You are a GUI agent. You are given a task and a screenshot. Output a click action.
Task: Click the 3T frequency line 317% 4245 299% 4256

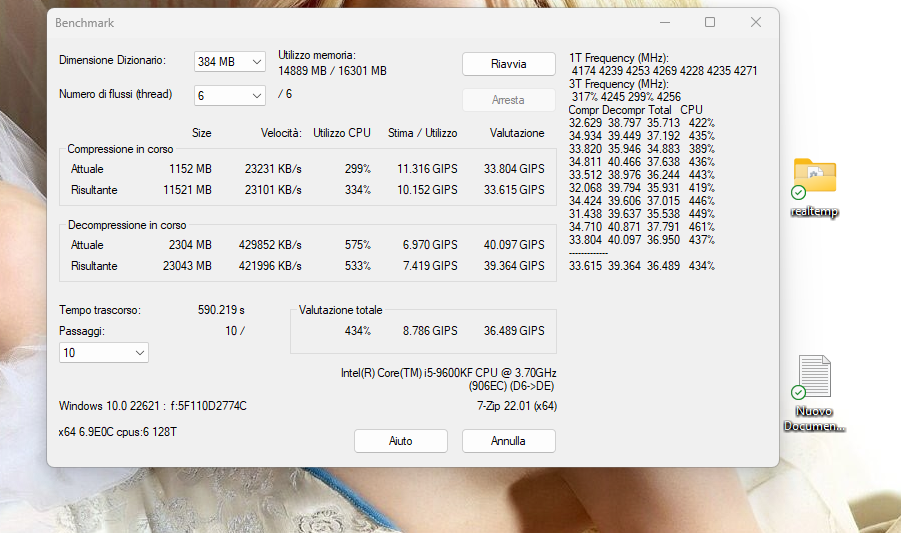pos(626,97)
